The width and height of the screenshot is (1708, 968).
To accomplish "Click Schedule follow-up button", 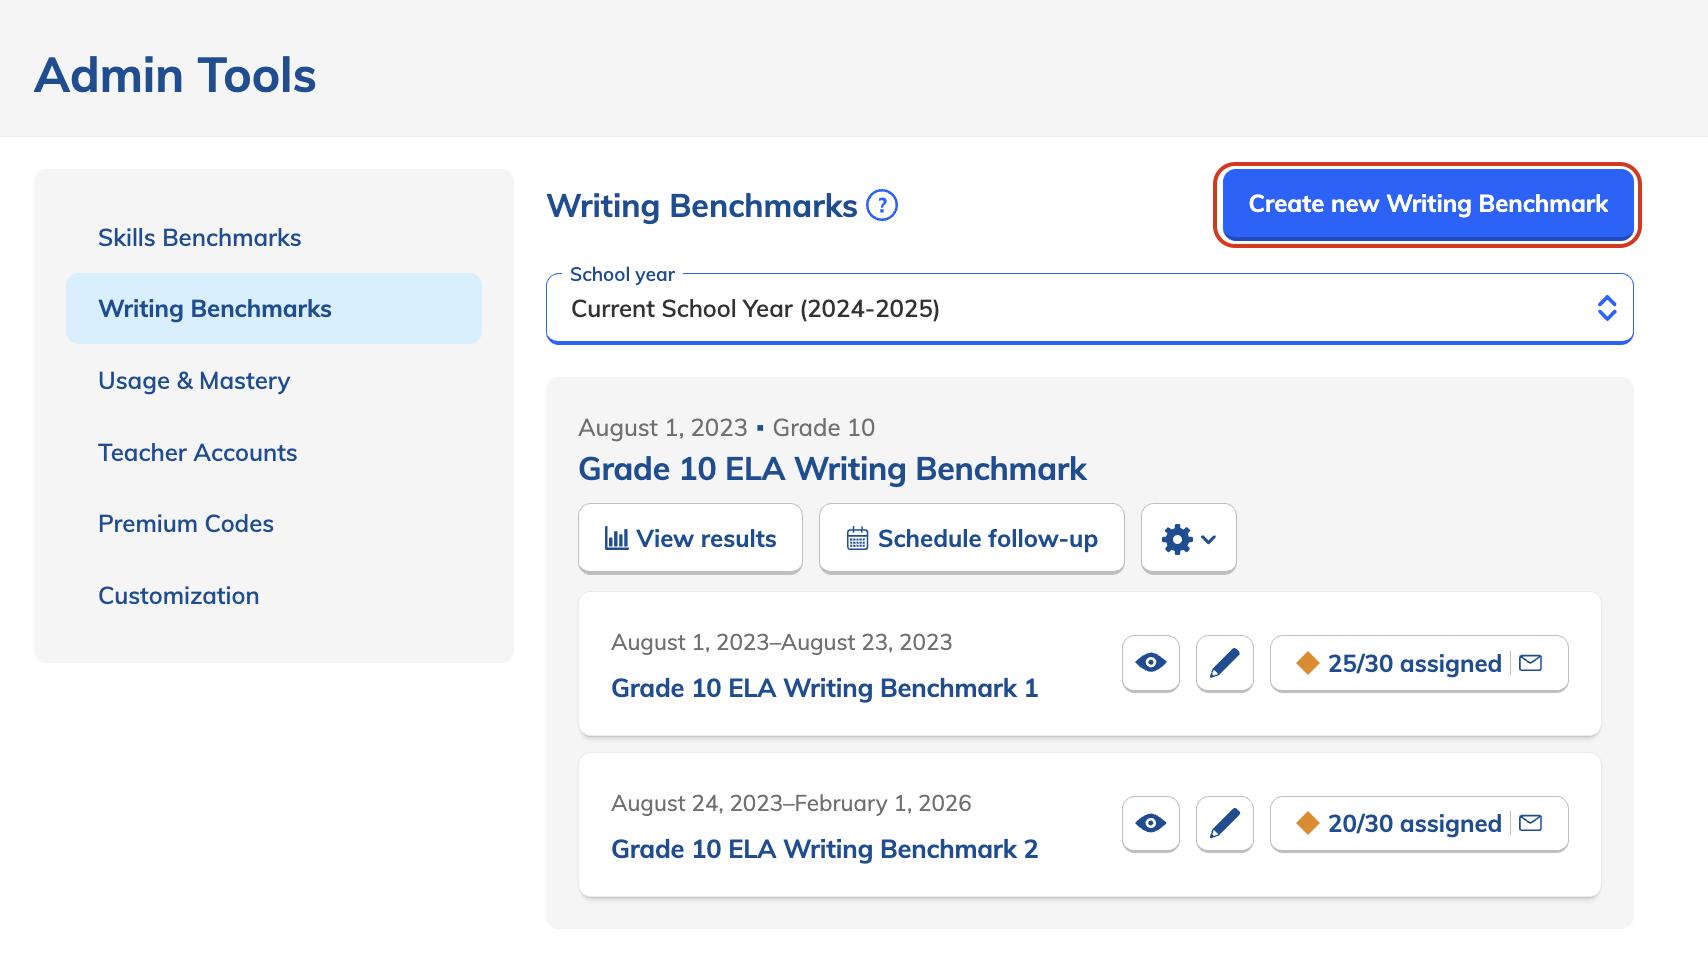I will click(x=972, y=539).
